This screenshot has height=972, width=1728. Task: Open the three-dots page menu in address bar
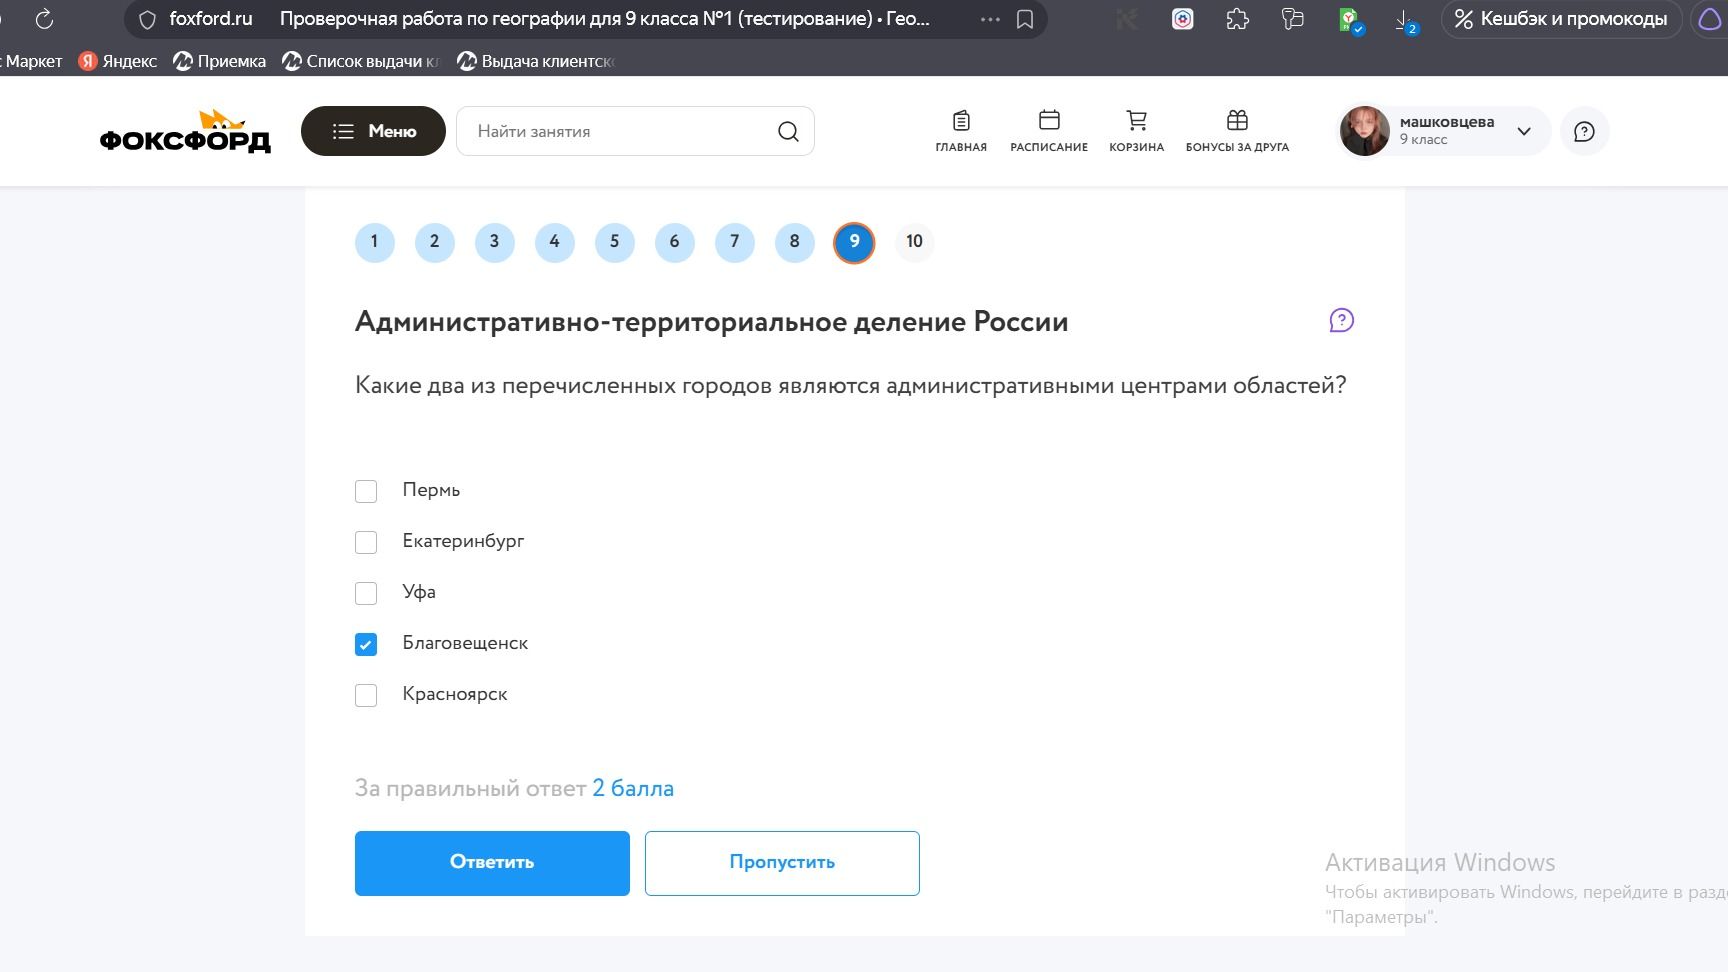point(990,19)
